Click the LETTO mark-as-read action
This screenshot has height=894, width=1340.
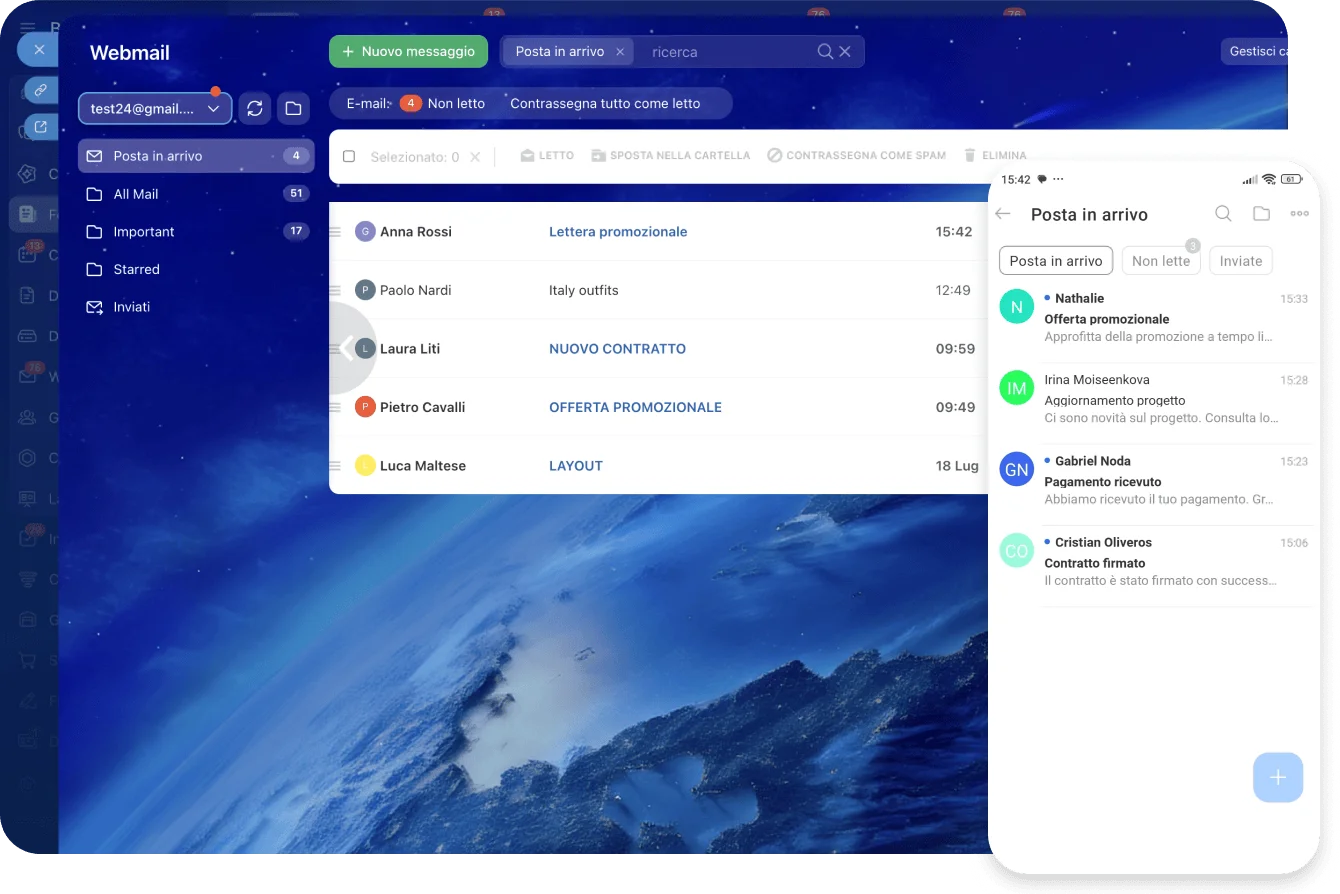[547, 156]
